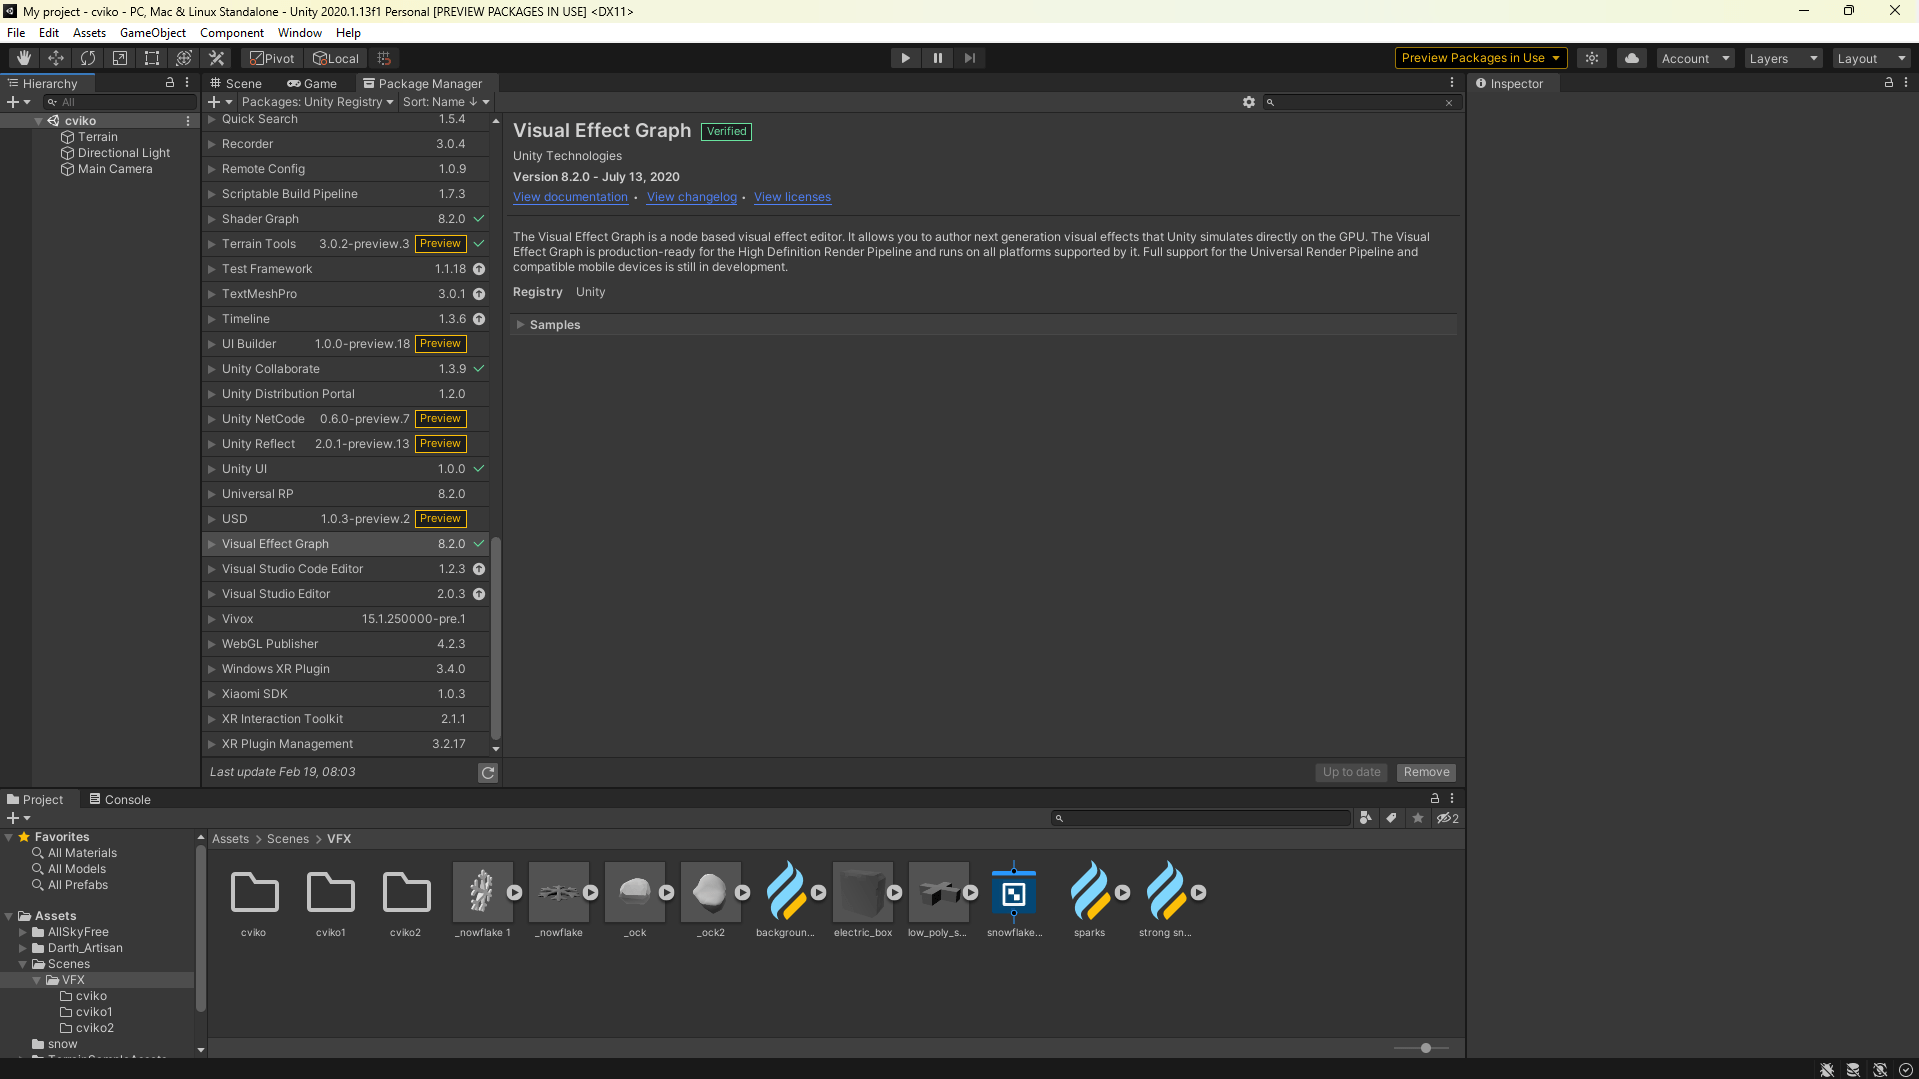Advance one frame with the Step button

point(969,58)
